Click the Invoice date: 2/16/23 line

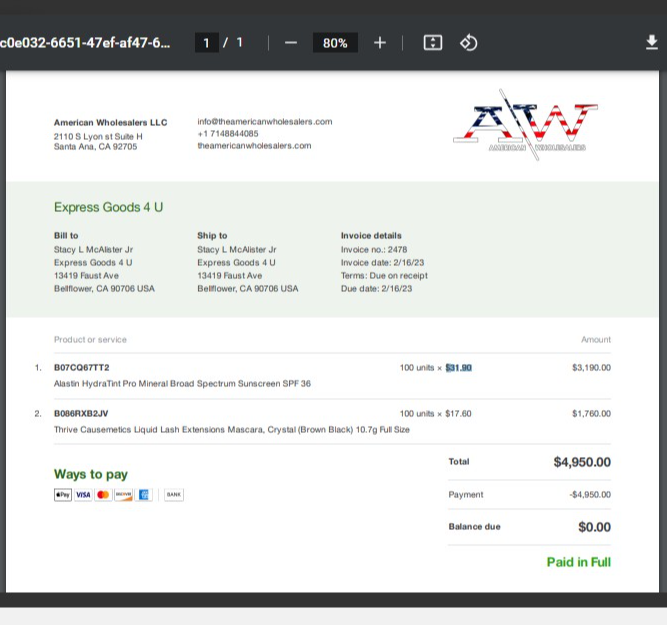(382, 263)
